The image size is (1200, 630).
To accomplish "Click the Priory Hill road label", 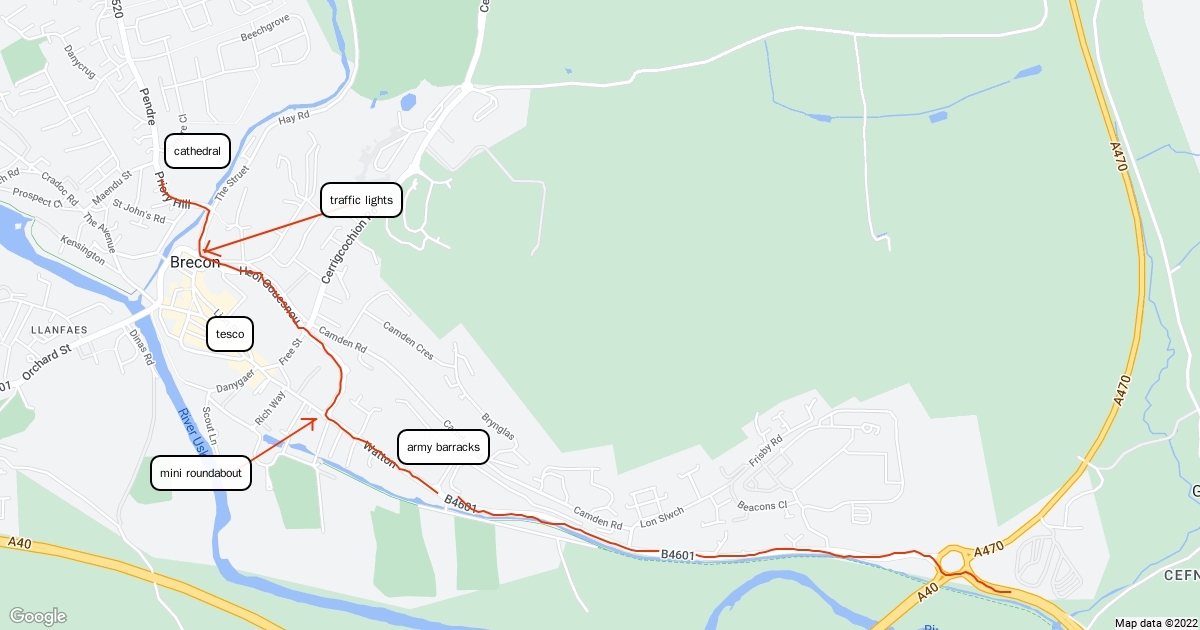I will point(172,194).
